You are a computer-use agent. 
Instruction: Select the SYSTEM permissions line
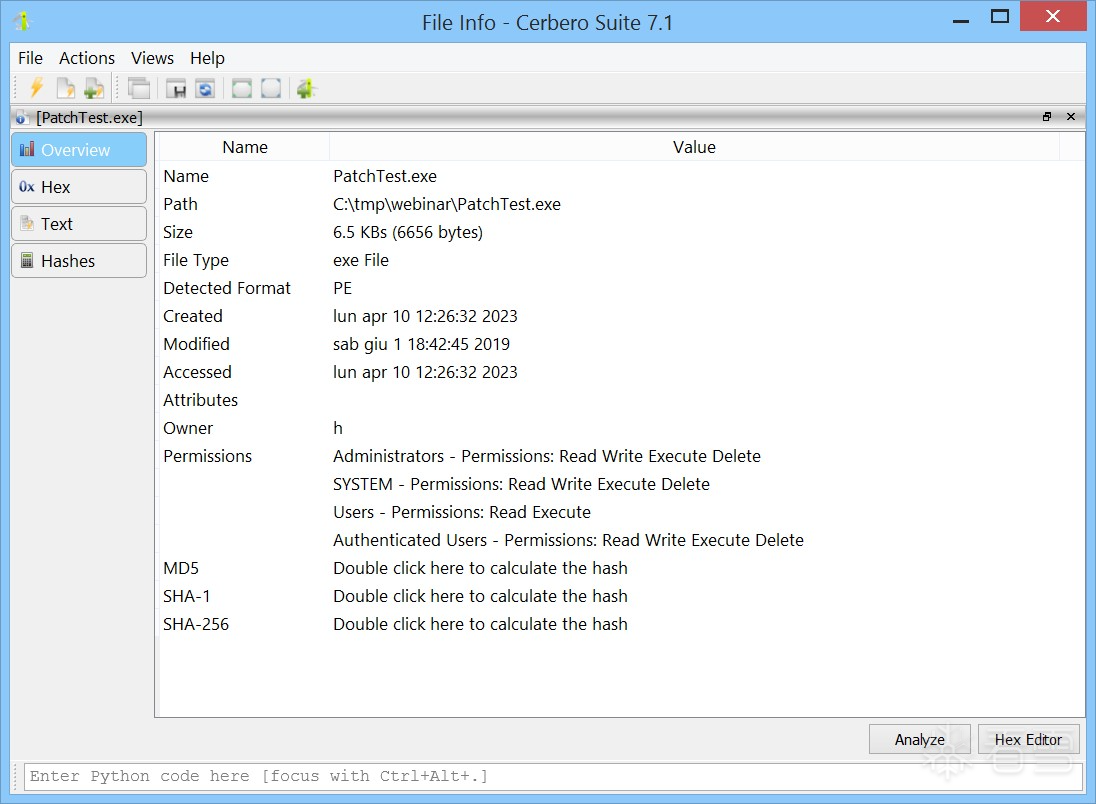click(521, 484)
